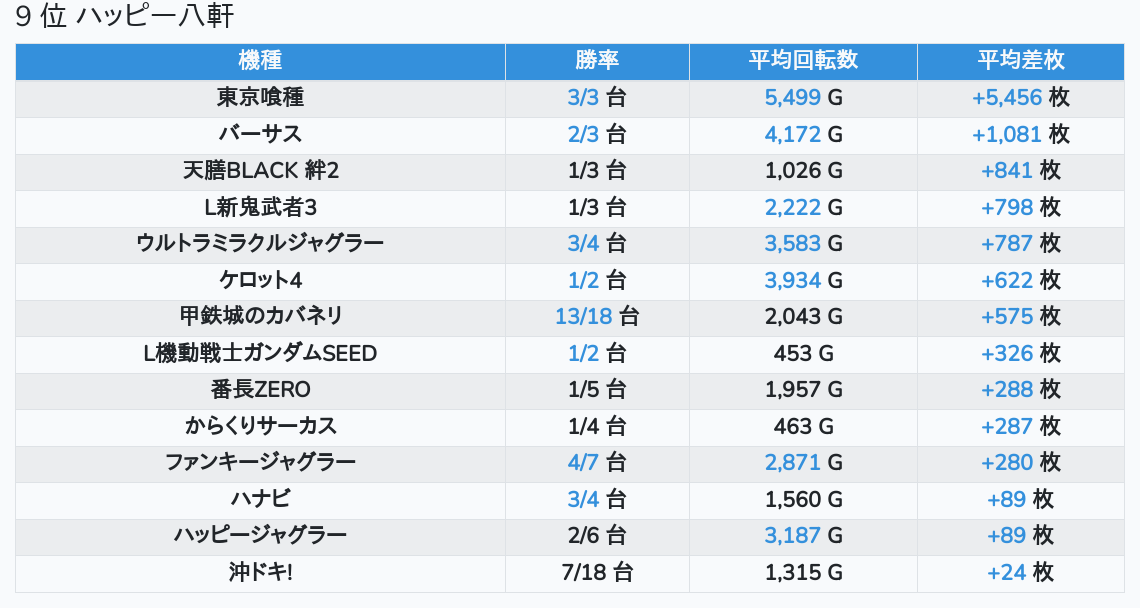Open the 3/3 win rate link for 東京喰種
Image resolution: width=1140 pixels, height=608 pixels.
pos(582,98)
